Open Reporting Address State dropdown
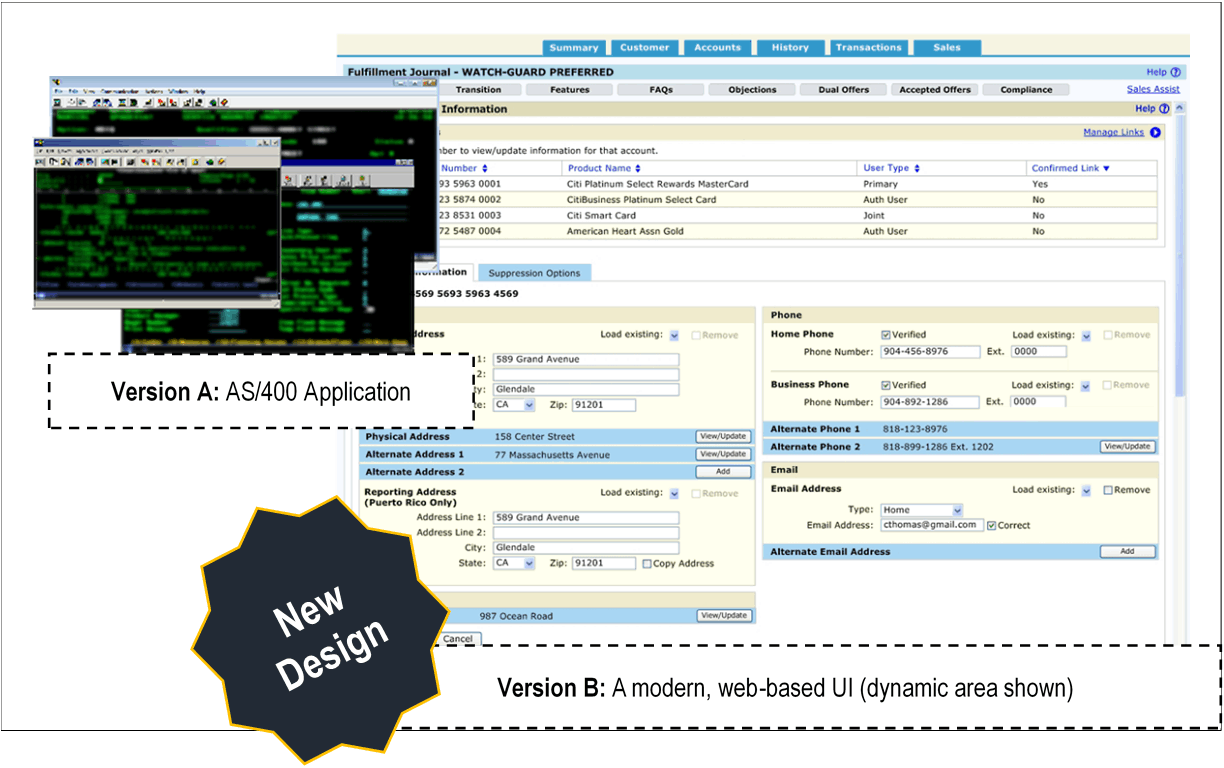1224x768 pixels. [514, 563]
